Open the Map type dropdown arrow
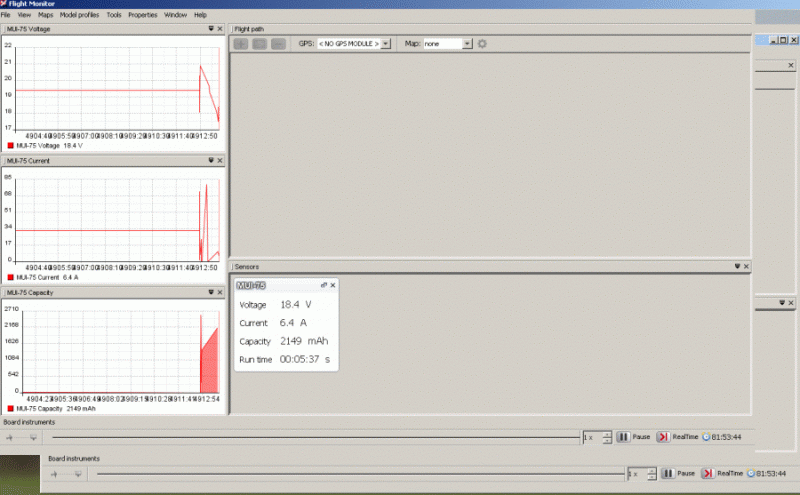The width and height of the screenshot is (800, 495). click(x=467, y=44)
